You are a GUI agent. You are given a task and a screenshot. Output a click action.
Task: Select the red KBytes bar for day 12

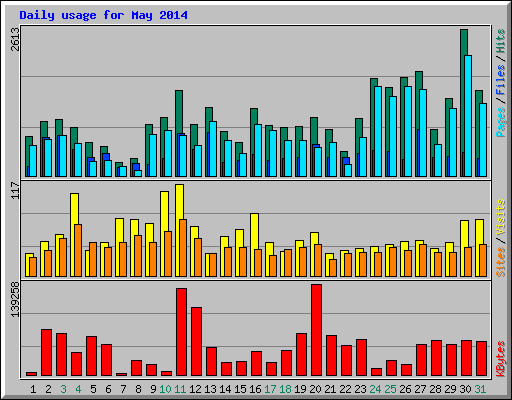coord(196,342)
